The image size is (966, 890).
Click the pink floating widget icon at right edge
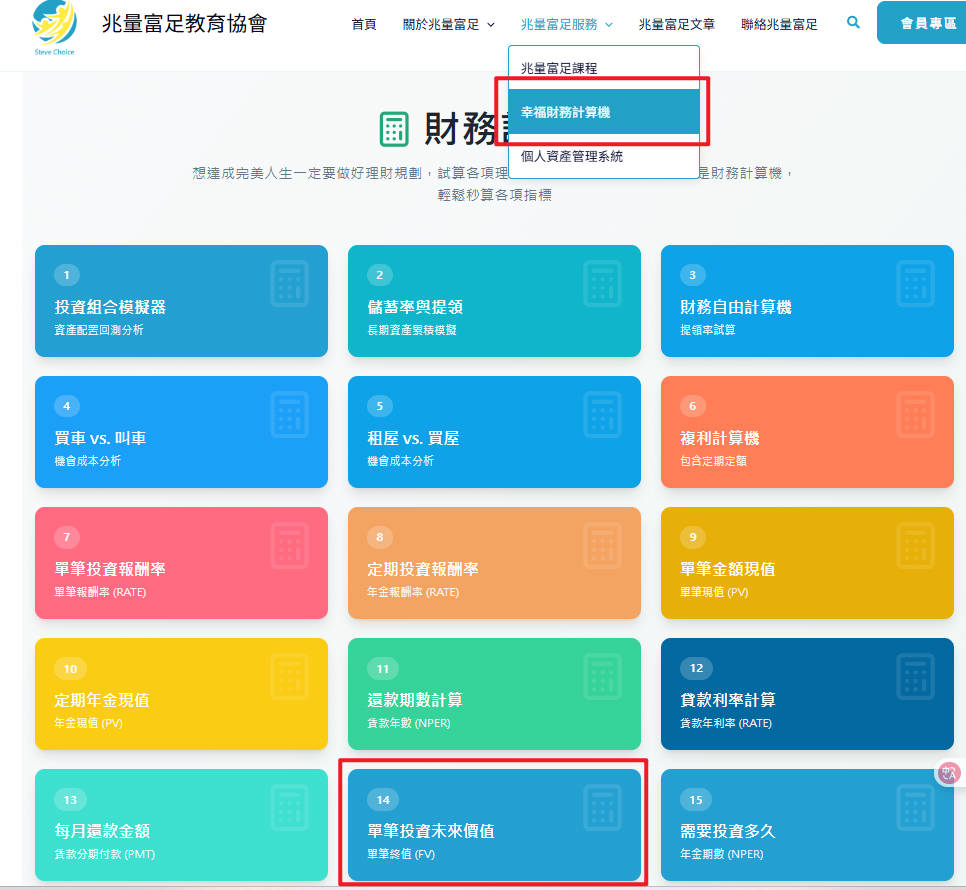pyautogui.click(x=949, y=772)
